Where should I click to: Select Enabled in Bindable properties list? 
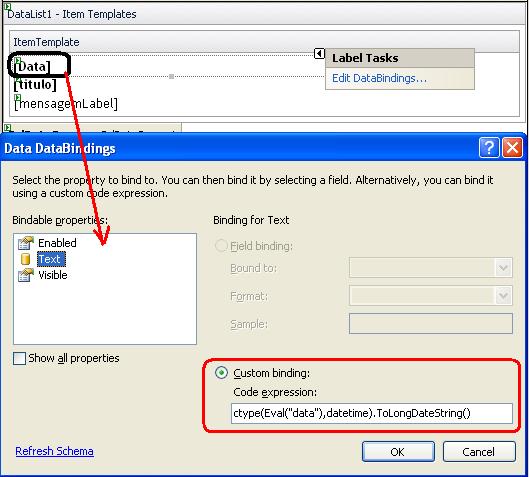(57, 243)
